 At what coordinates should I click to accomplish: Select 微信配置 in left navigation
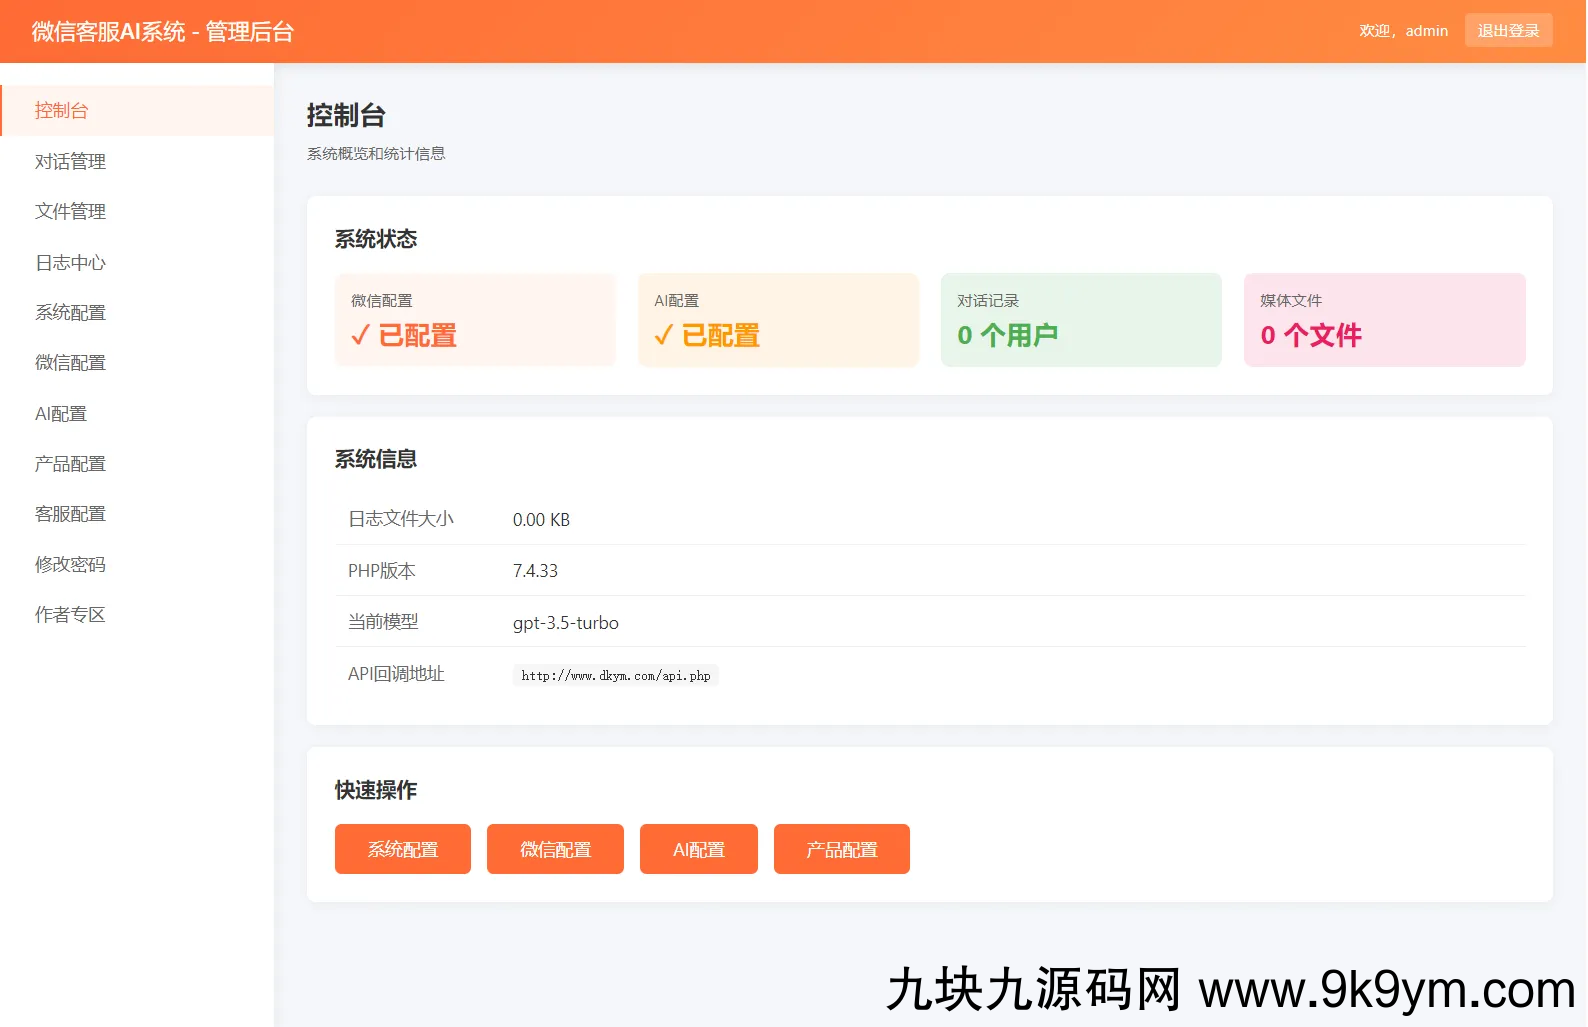point(70,362)
